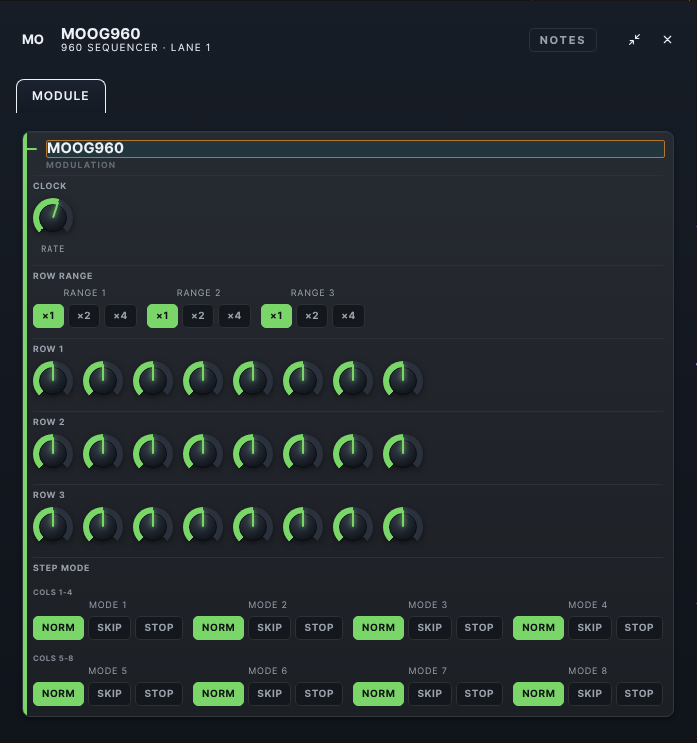Set Range 2 to ×2

click(x=198, y=316)
